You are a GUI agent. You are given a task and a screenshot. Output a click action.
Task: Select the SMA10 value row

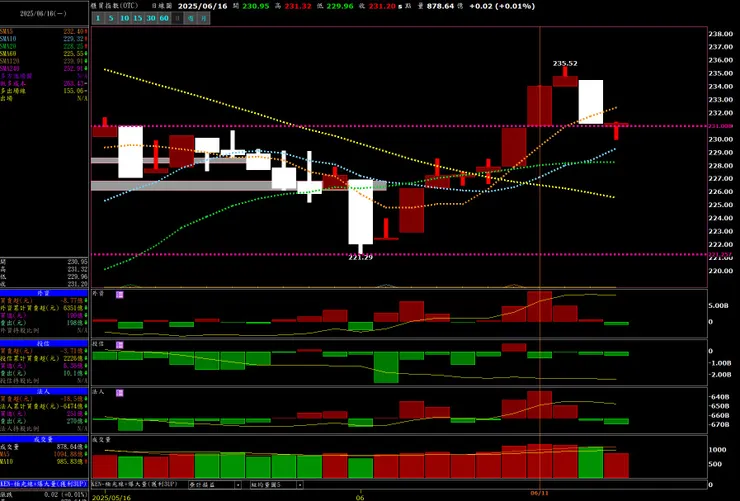[x=44, y=39]
